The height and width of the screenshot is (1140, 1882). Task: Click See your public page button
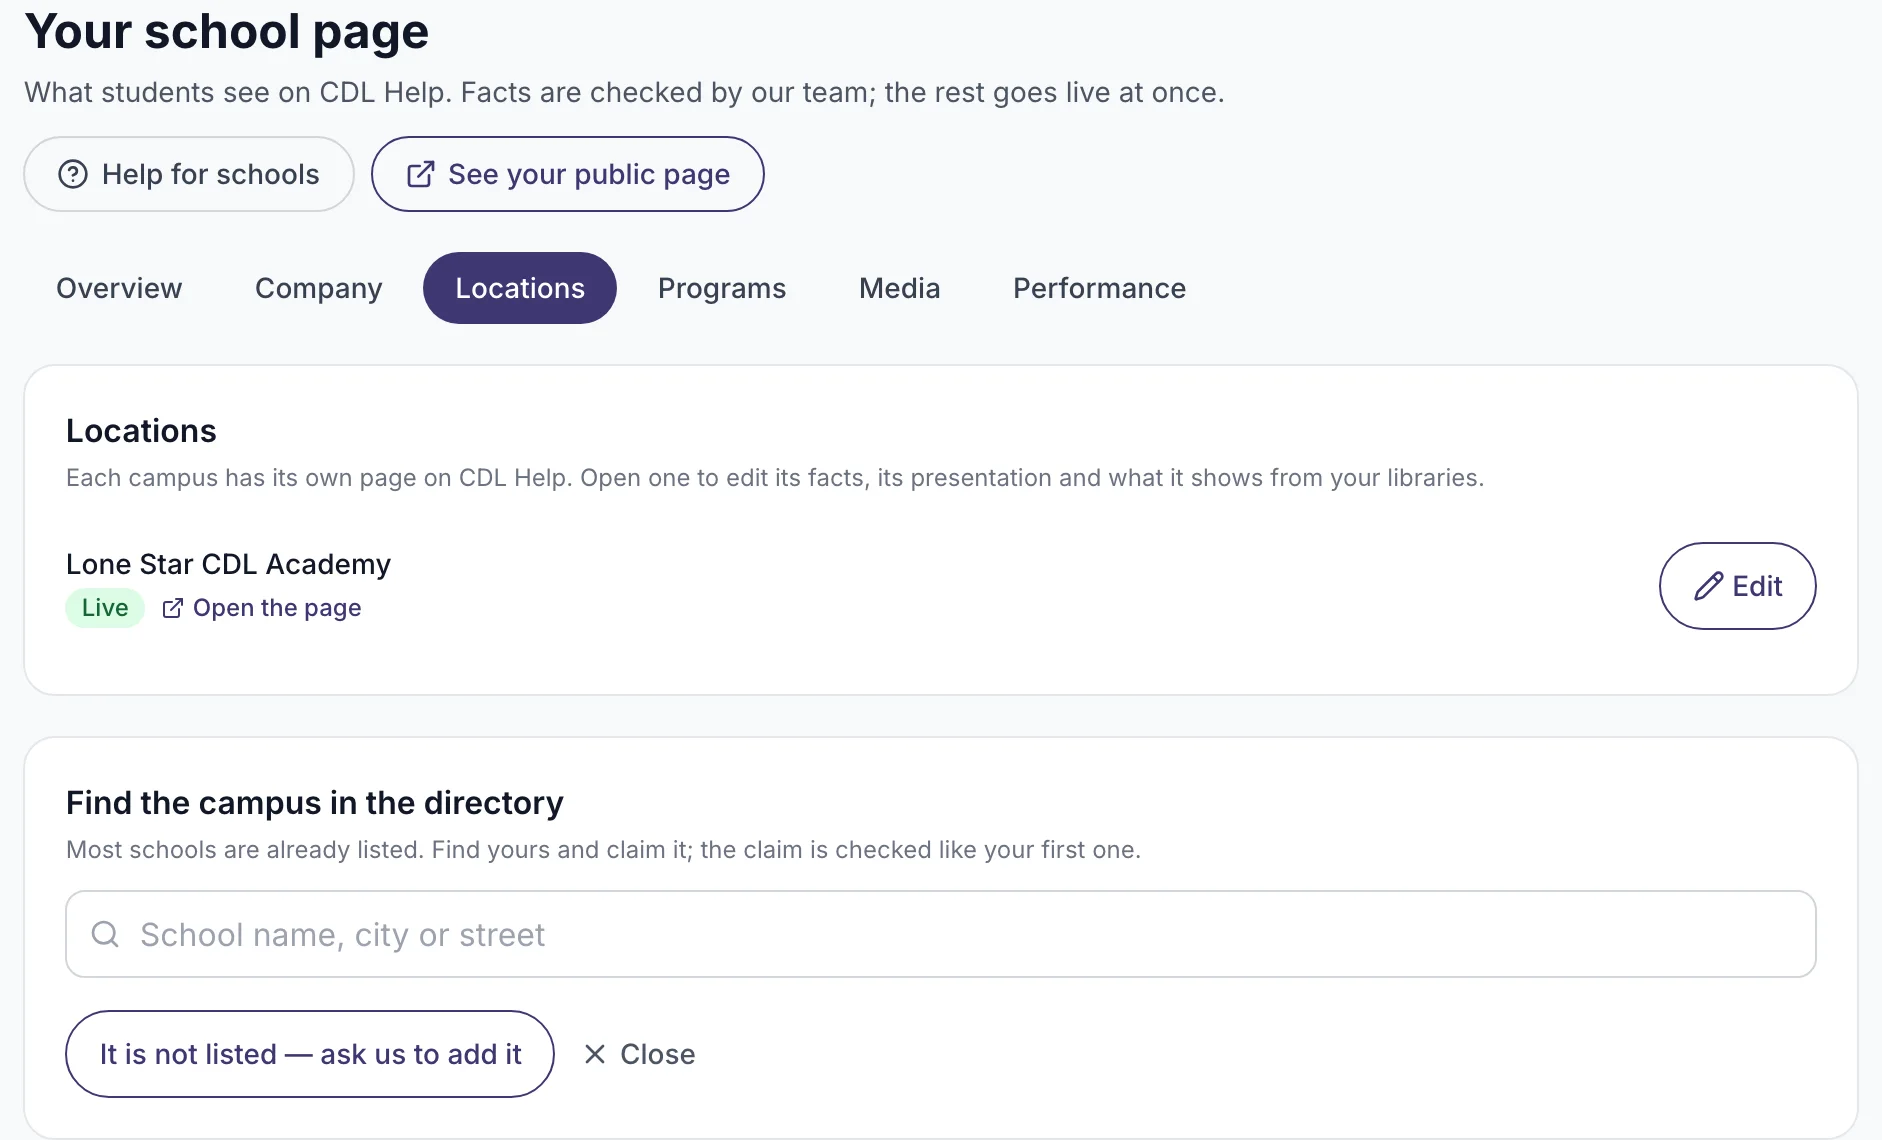(568, 174)
